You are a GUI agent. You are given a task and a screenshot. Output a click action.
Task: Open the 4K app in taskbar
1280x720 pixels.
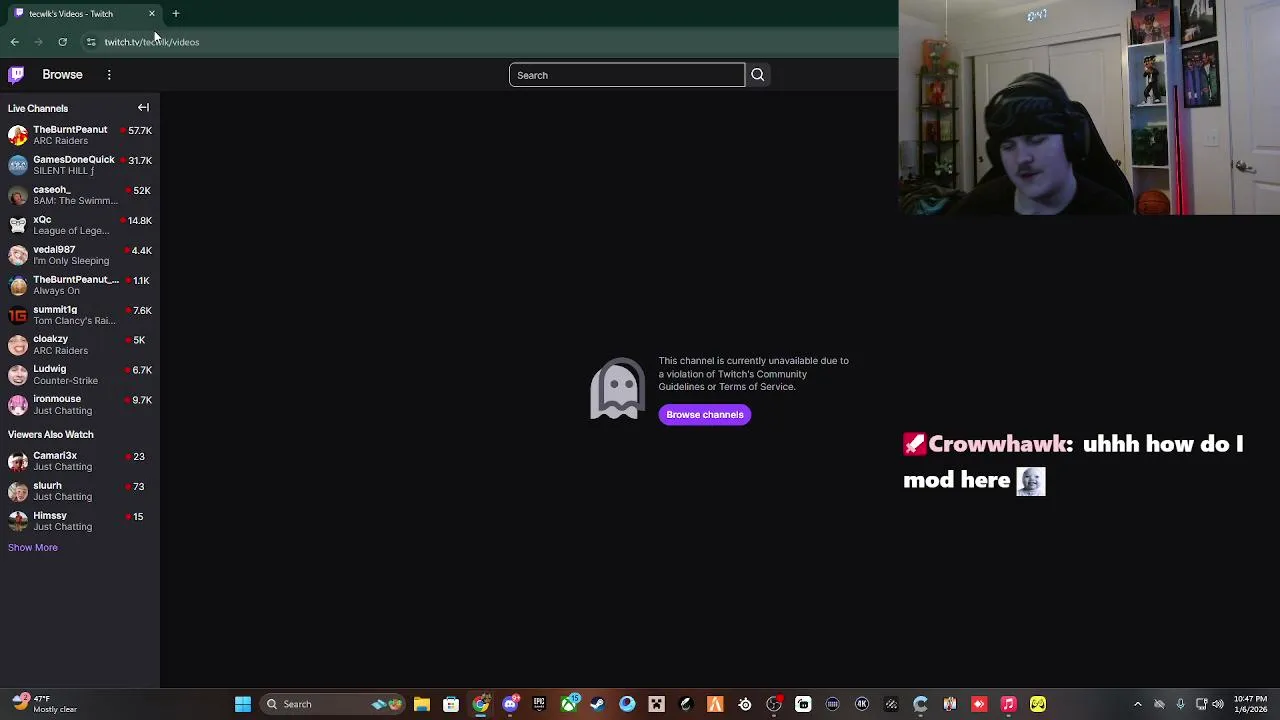pyautogui.click(x=862, y=704)
